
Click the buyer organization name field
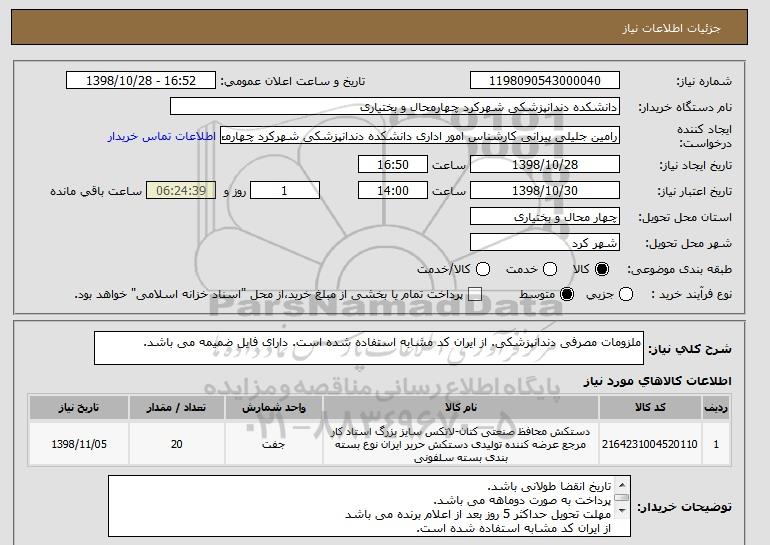tap(395, 107)
